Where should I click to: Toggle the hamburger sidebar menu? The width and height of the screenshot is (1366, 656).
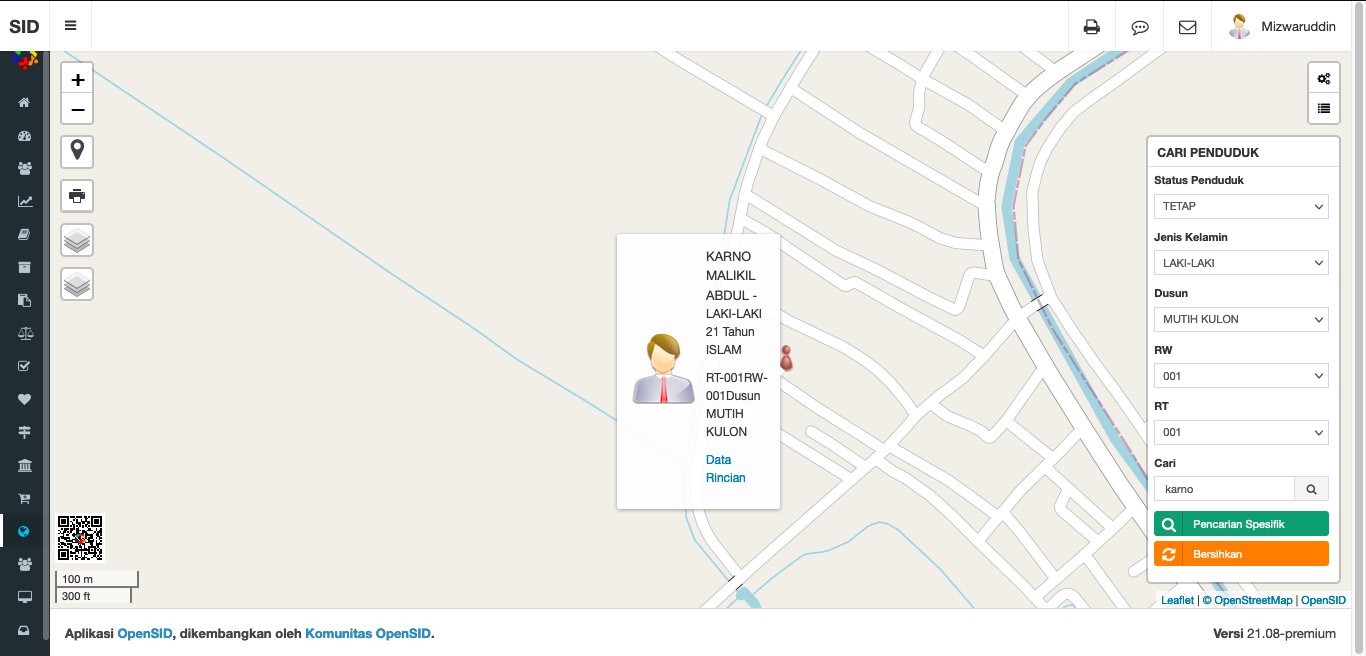click(70, 26)
